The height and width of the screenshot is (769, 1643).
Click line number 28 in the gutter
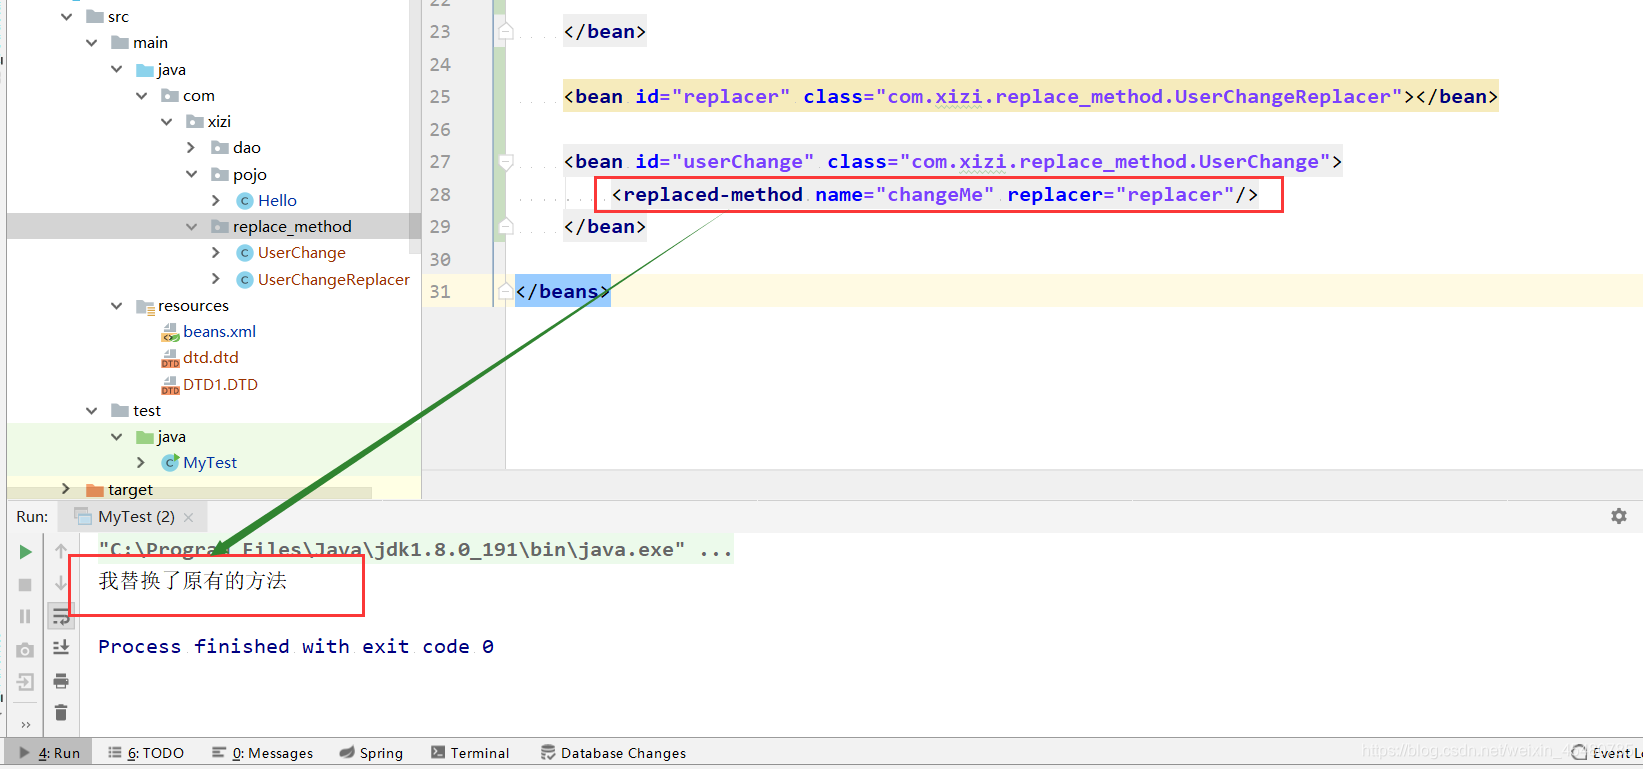point(440,194)
